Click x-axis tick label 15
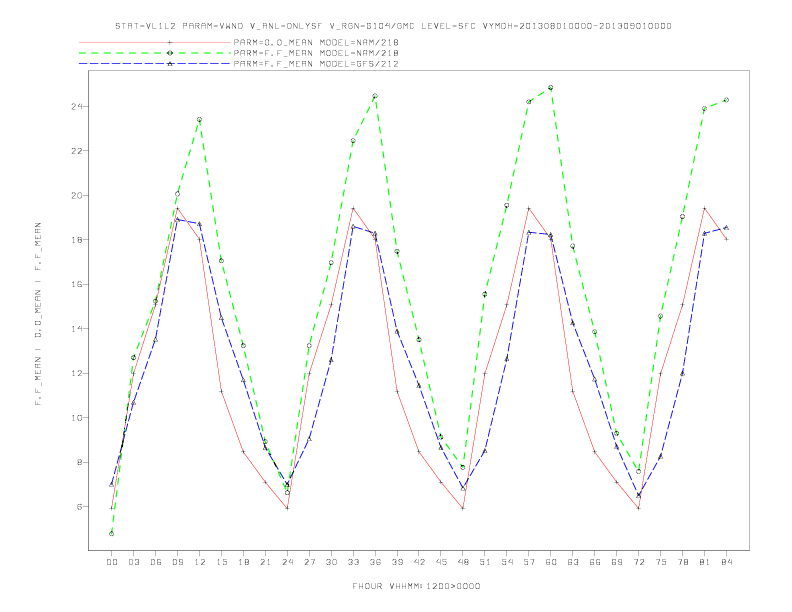The image size is (792, 612). point(221,562)
